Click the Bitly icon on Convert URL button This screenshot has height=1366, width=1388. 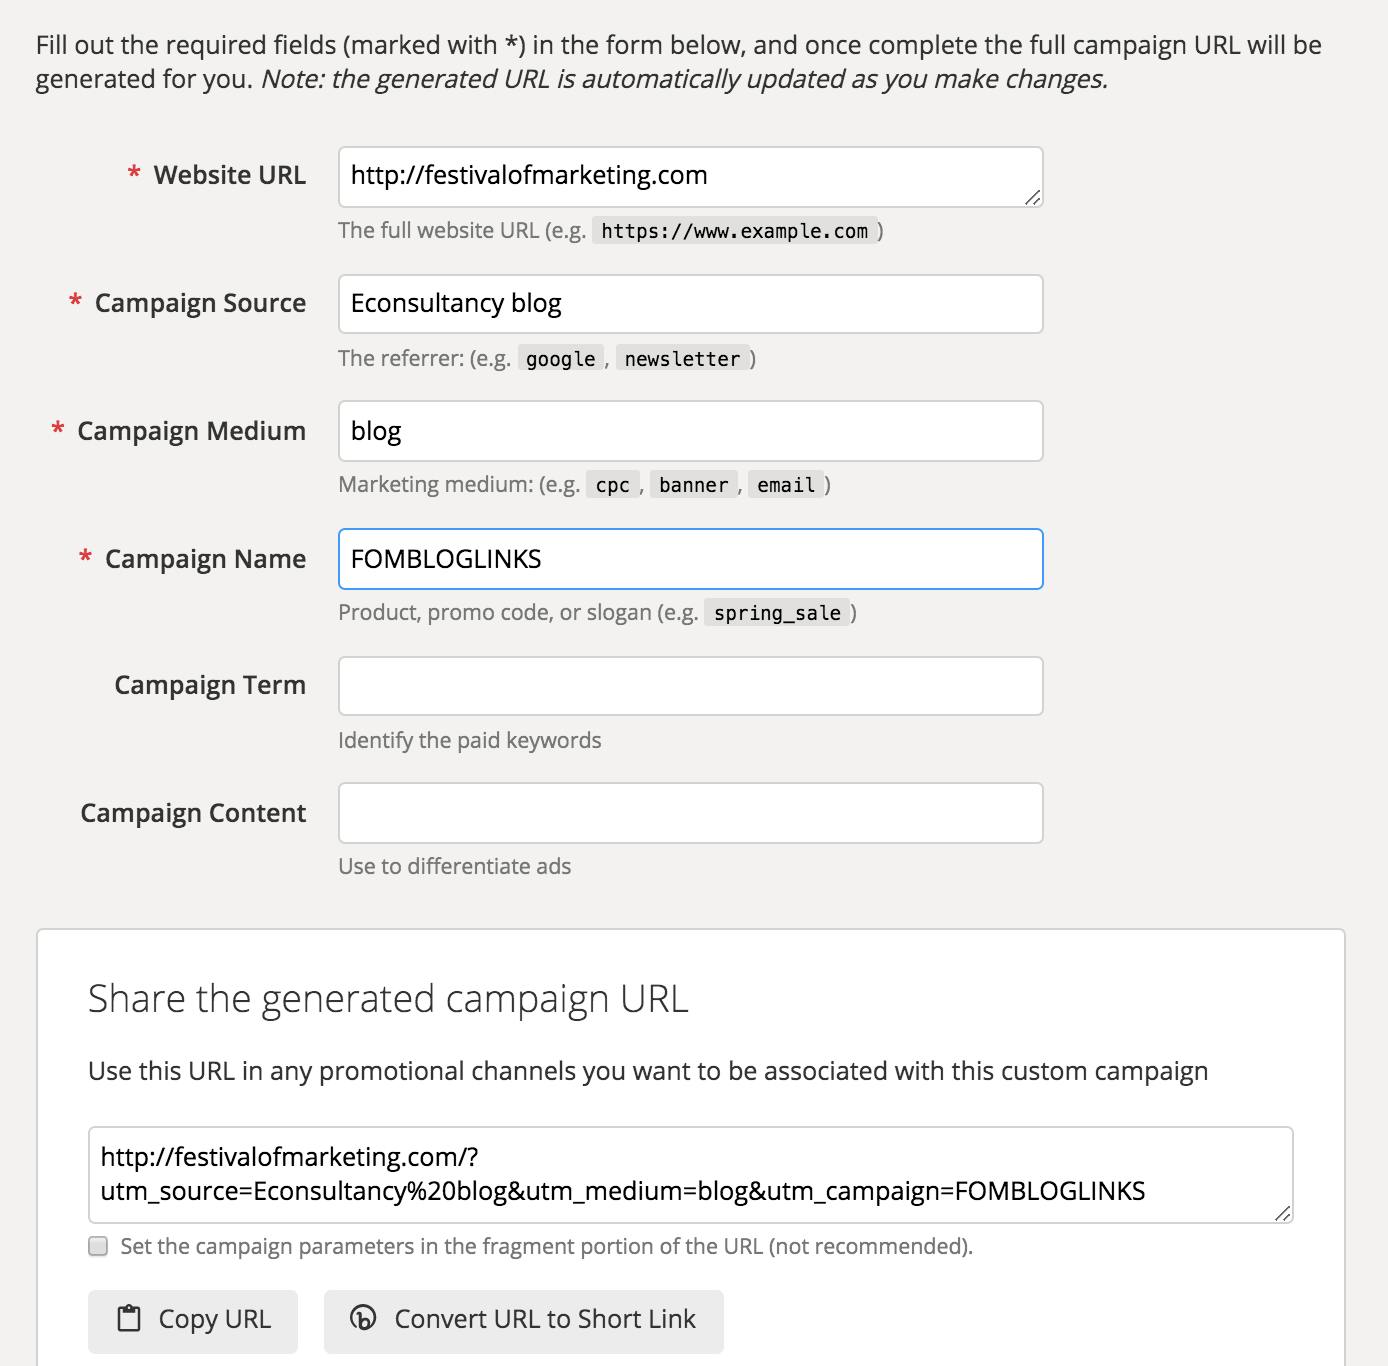pos(363,1319)
